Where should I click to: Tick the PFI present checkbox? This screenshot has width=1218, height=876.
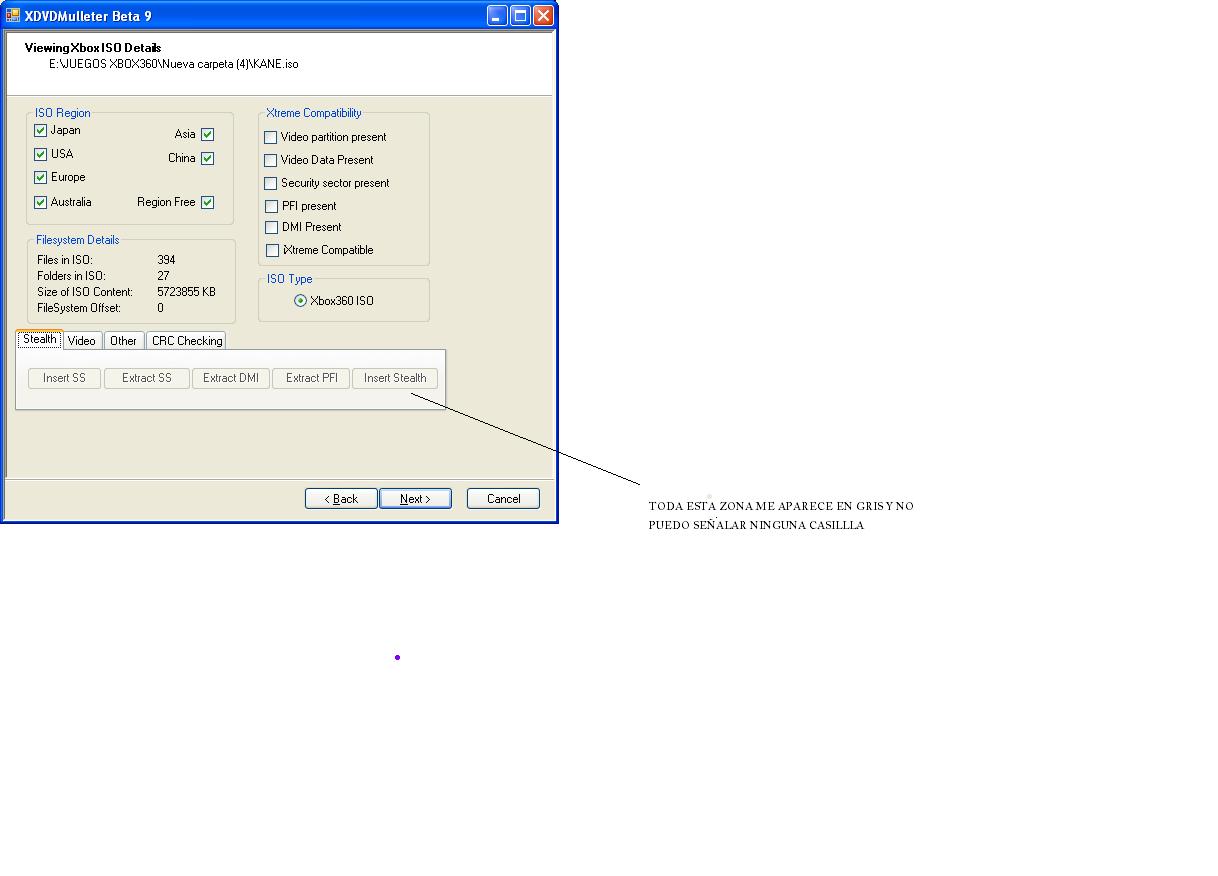tap(272, 207)
